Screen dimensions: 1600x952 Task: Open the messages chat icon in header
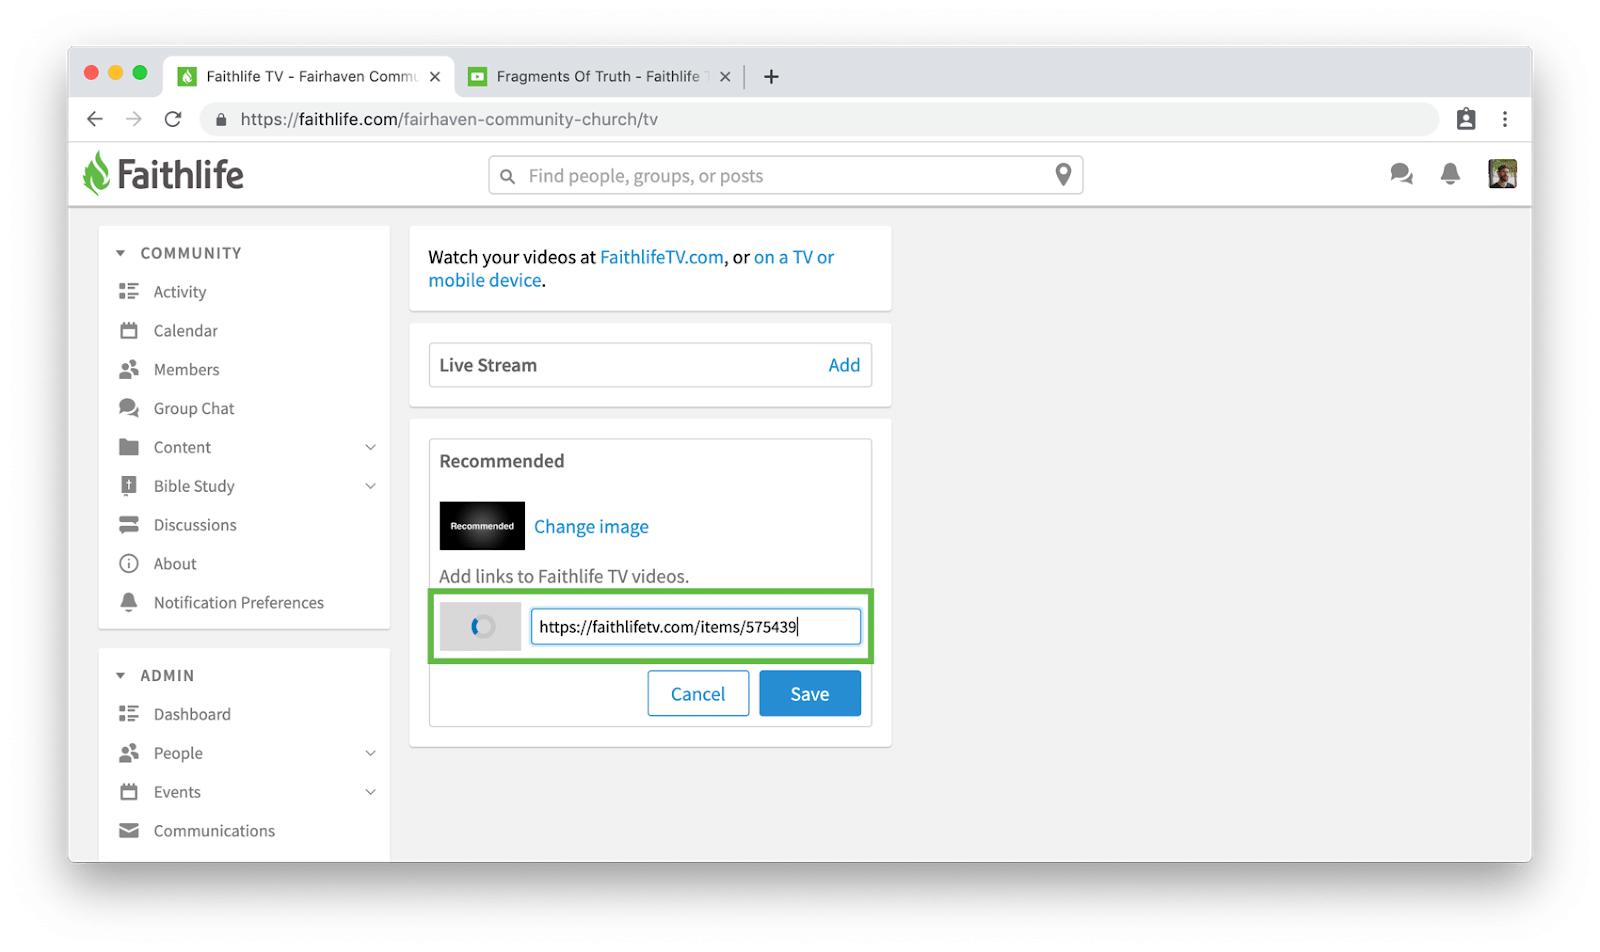[1401, 174]
